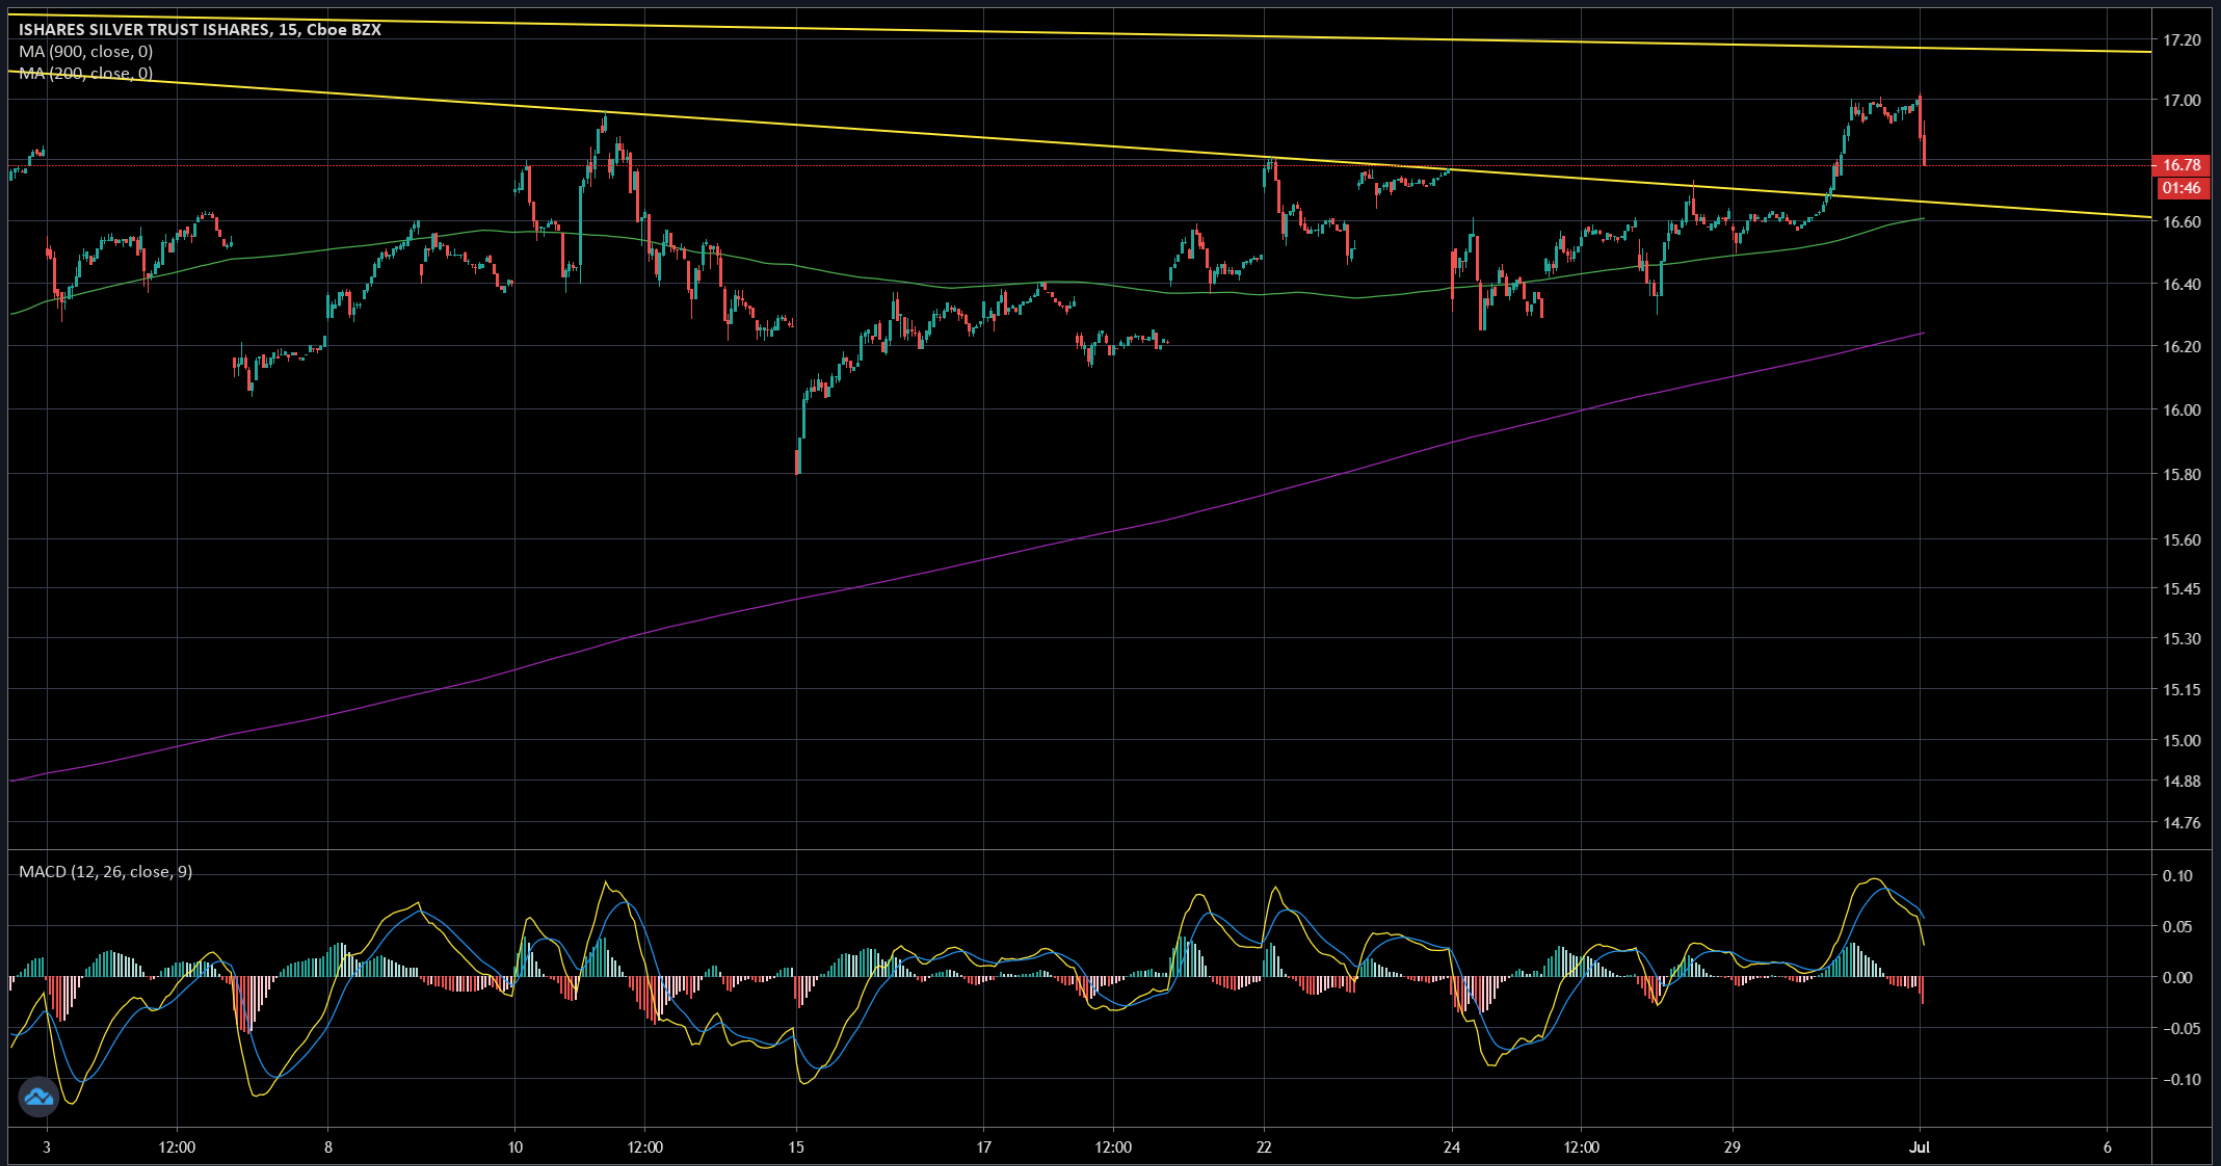Click the 16.00 price axis label
Screen dimensions: 2221x1166
pos(2181,410)
